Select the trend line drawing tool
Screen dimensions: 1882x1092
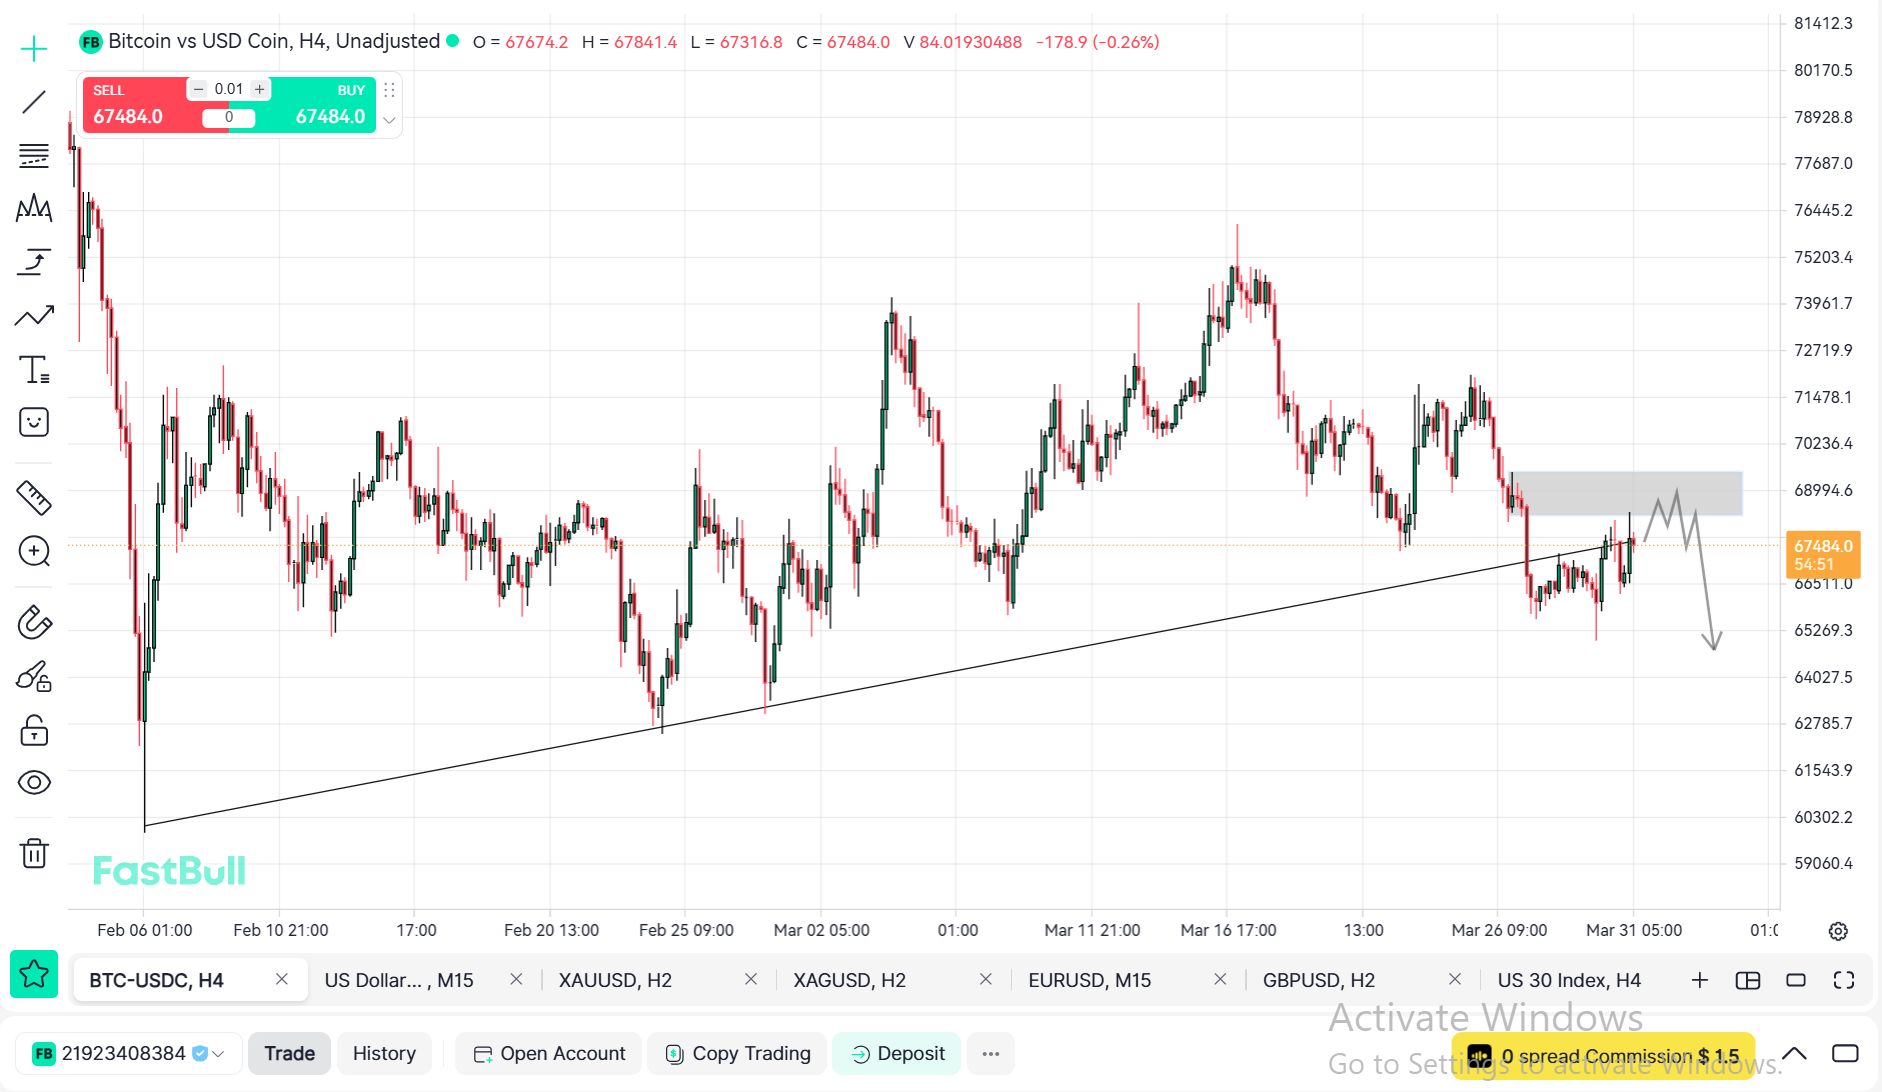(x=34, y=102)
